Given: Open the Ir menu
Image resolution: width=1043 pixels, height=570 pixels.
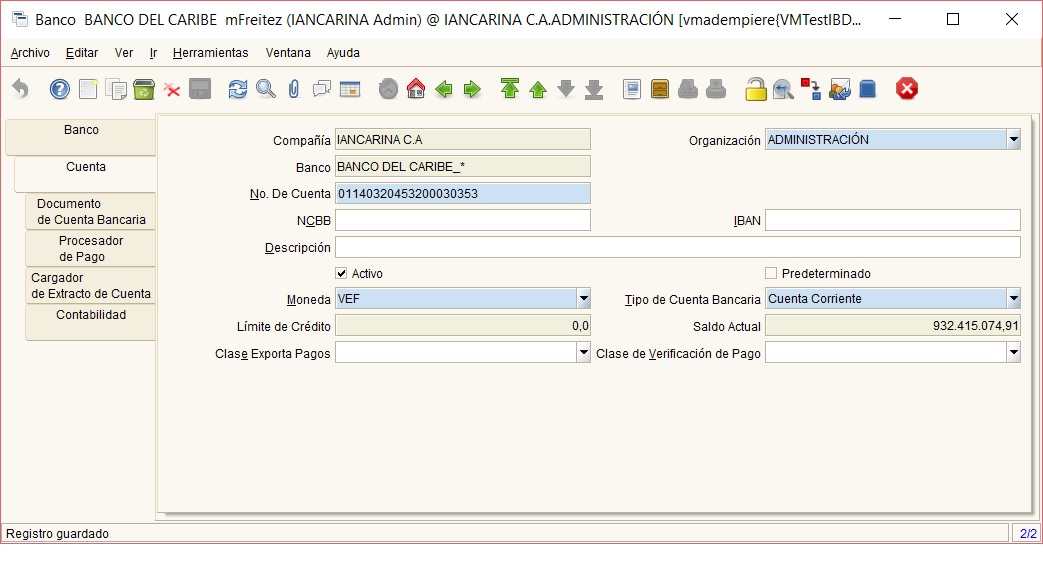Looking at the screenshot, I should click(x=153, y=53).
